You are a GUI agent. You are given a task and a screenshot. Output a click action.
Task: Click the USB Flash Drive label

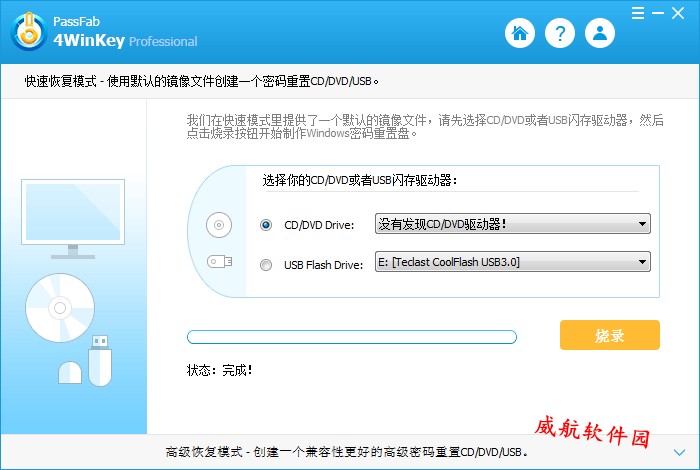point(323,265)
